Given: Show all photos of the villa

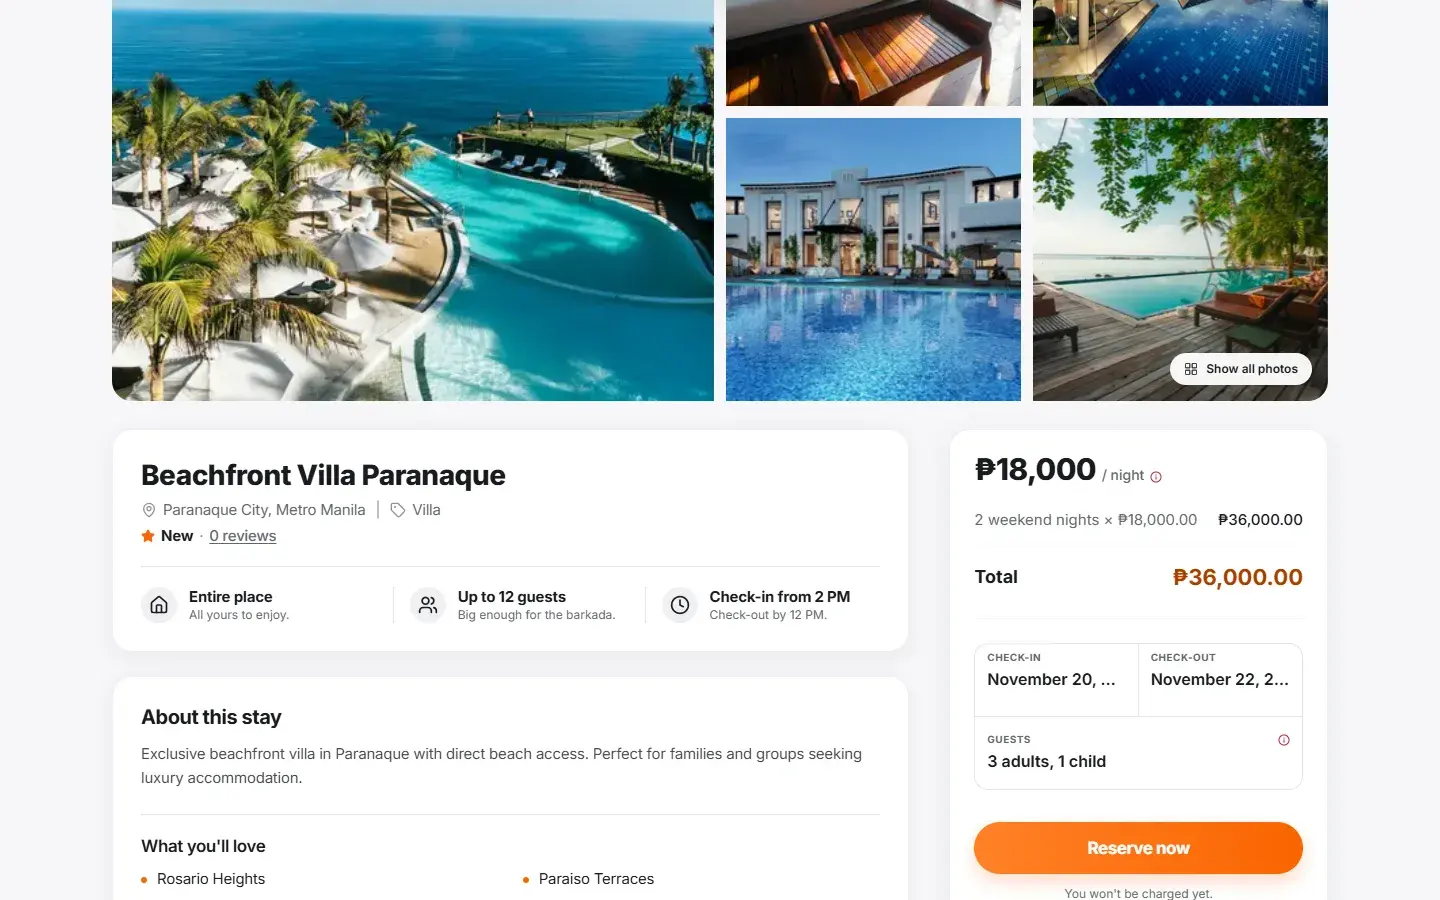Looking at the screenshot, I should click(x=1241, y=369).
